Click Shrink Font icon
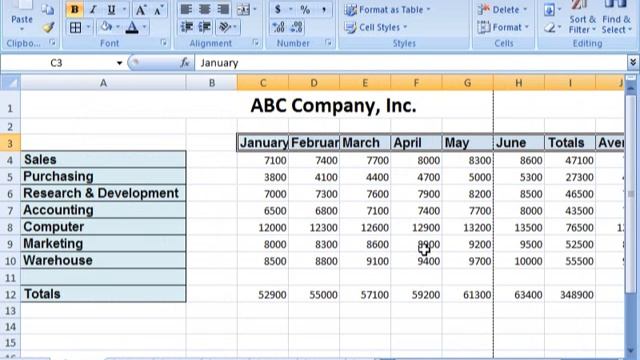 click(x=158, y=9)
